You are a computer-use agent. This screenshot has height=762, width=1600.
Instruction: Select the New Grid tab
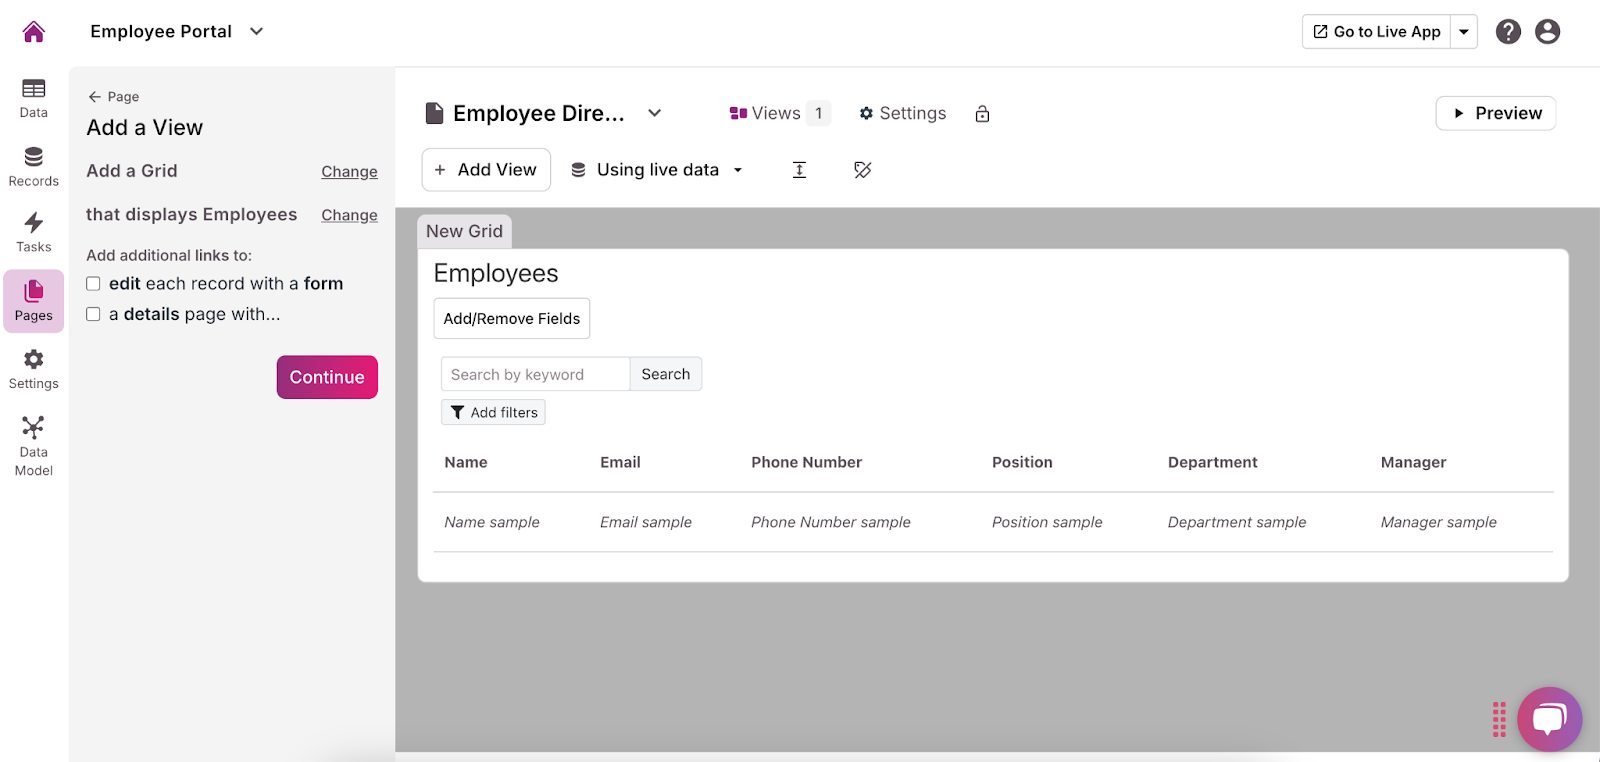tap(464, 231)
